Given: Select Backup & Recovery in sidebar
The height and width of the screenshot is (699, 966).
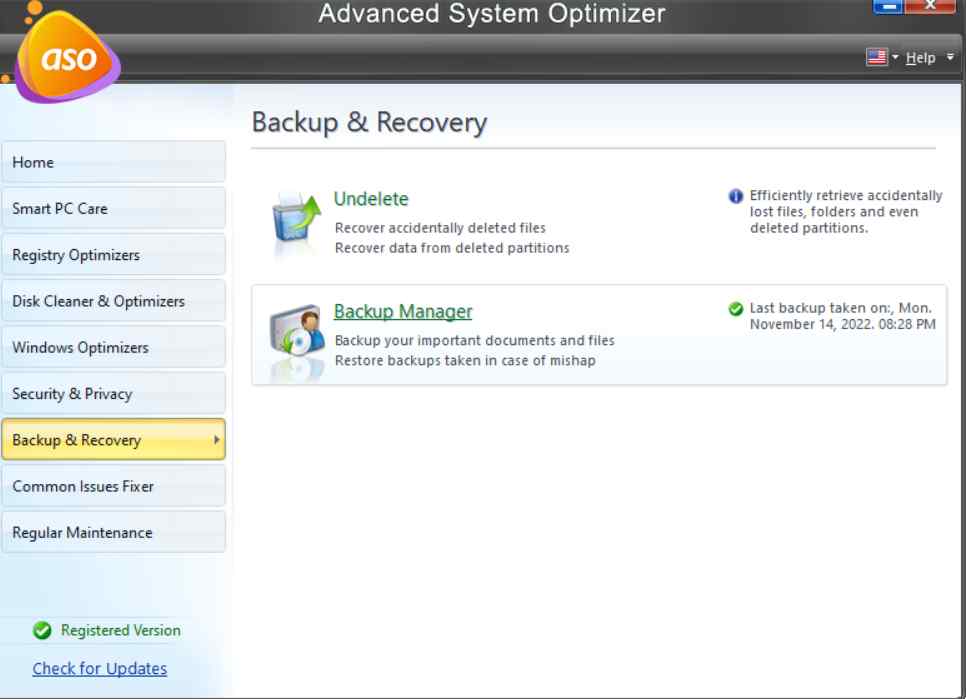Looking at the screenshot, I should pos(113,440).
